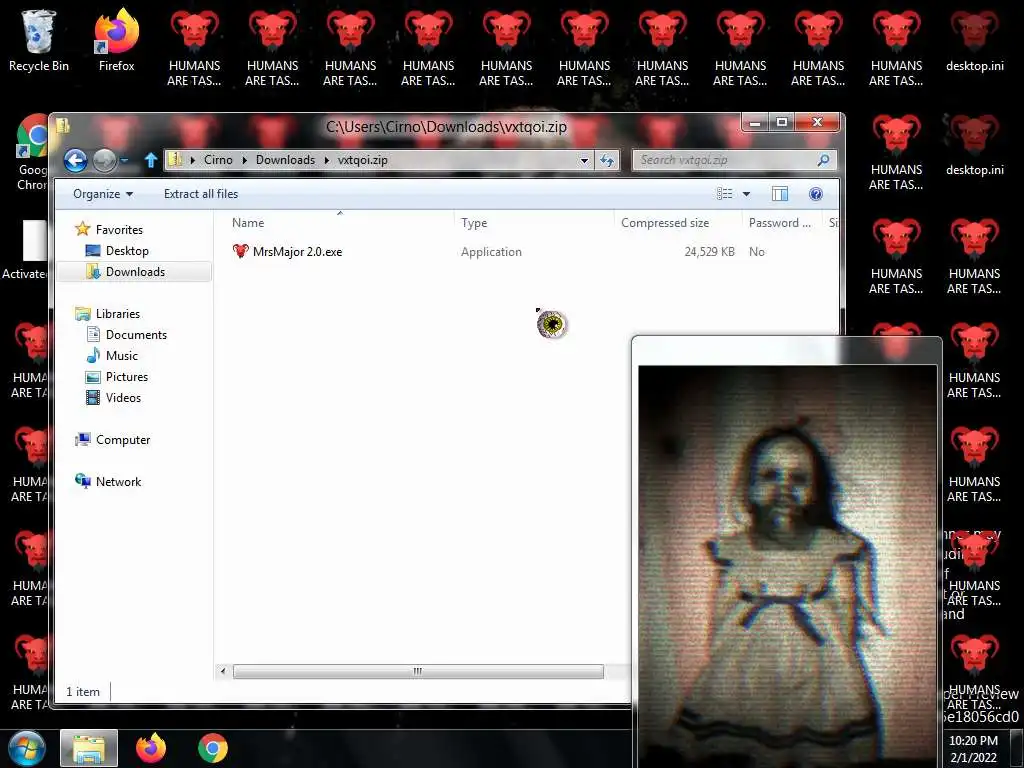Expand the Downloads breadcrumb arrow

(326, 160)
